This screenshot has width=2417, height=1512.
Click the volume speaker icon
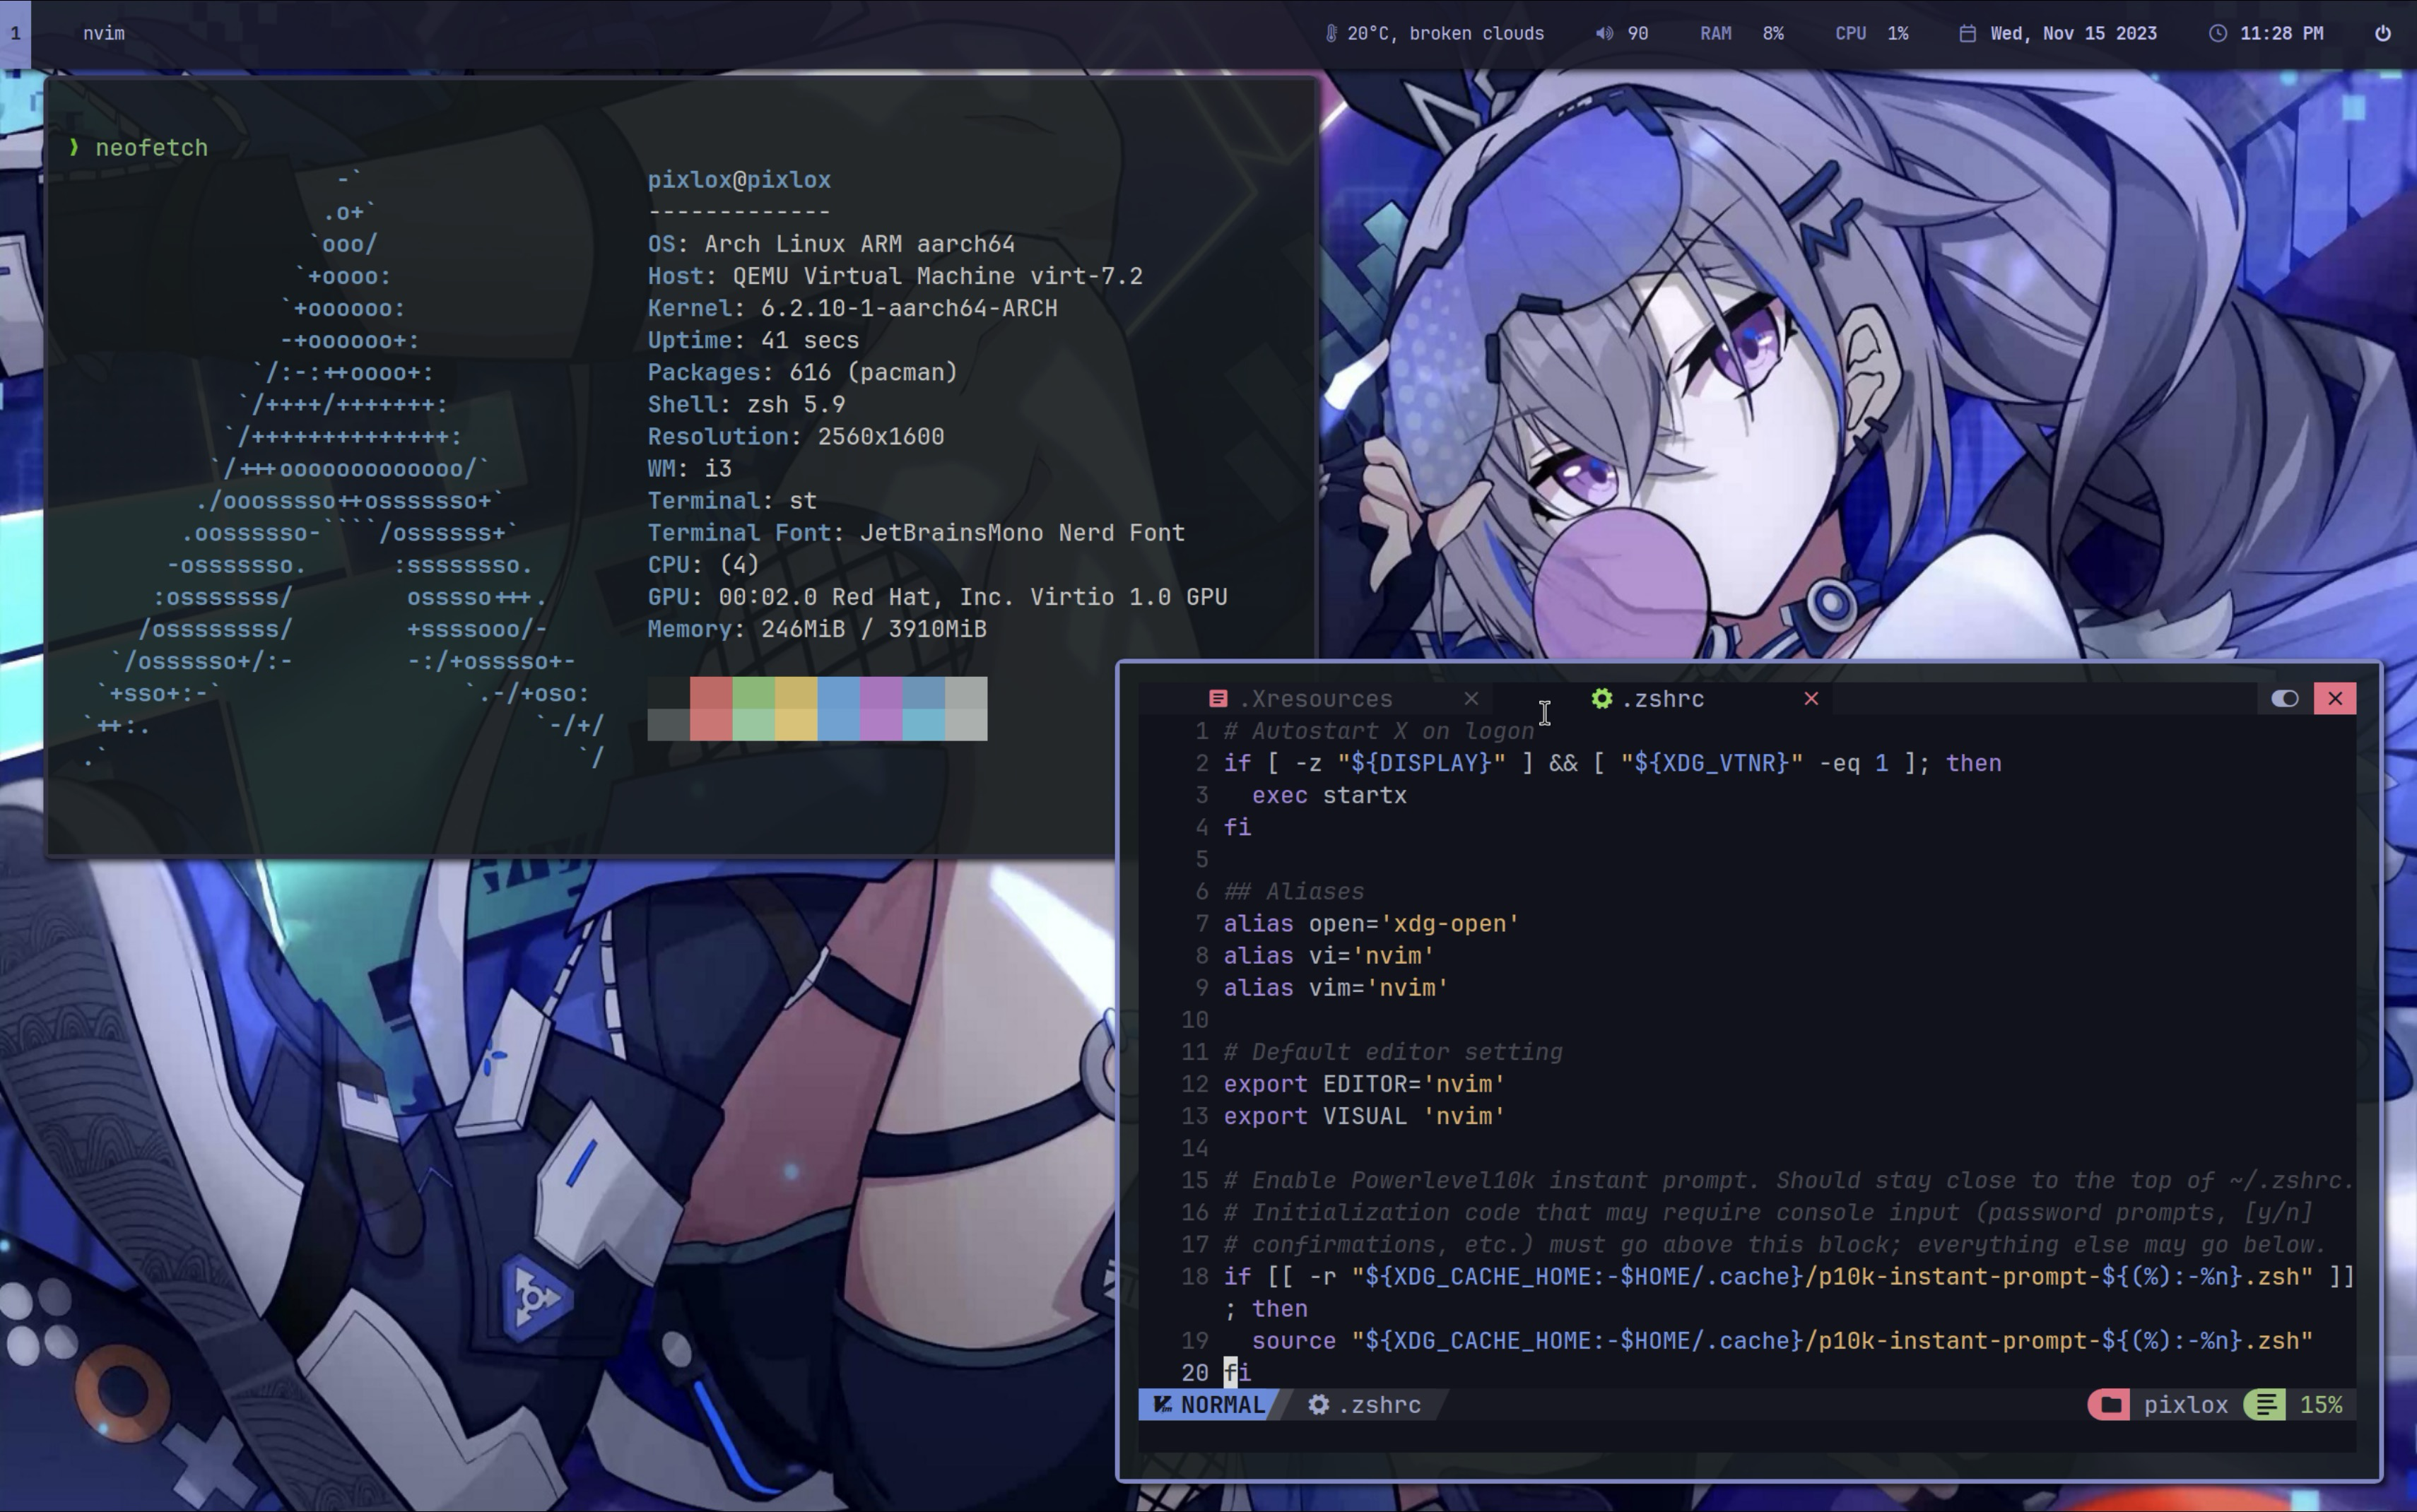click(1603, 33)
